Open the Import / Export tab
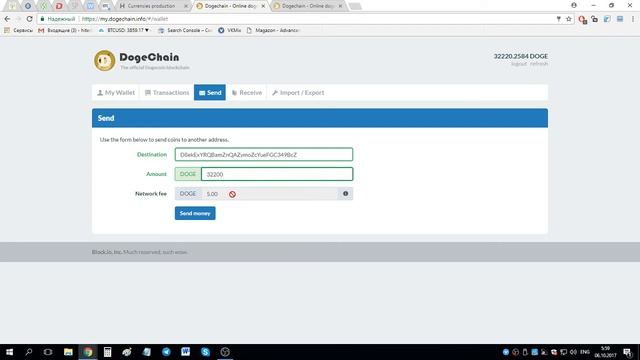The image size is (640, 360). [x=298, y=93]
